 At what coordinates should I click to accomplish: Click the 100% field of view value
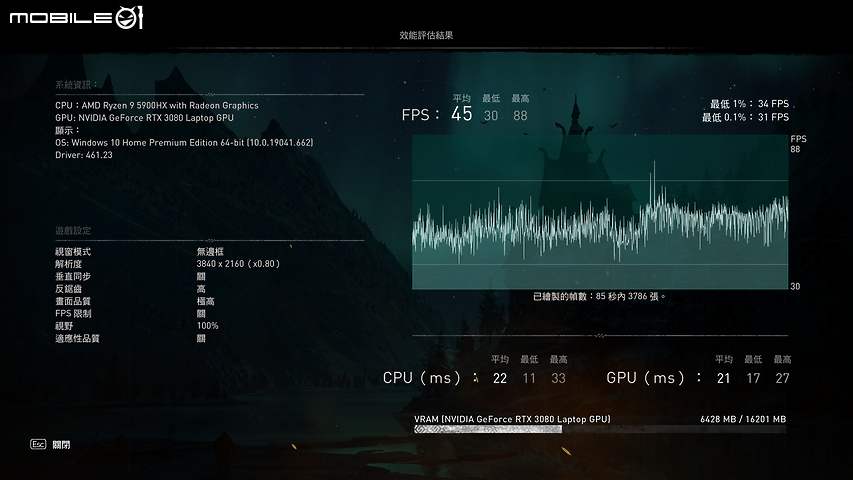click(207, 326)
